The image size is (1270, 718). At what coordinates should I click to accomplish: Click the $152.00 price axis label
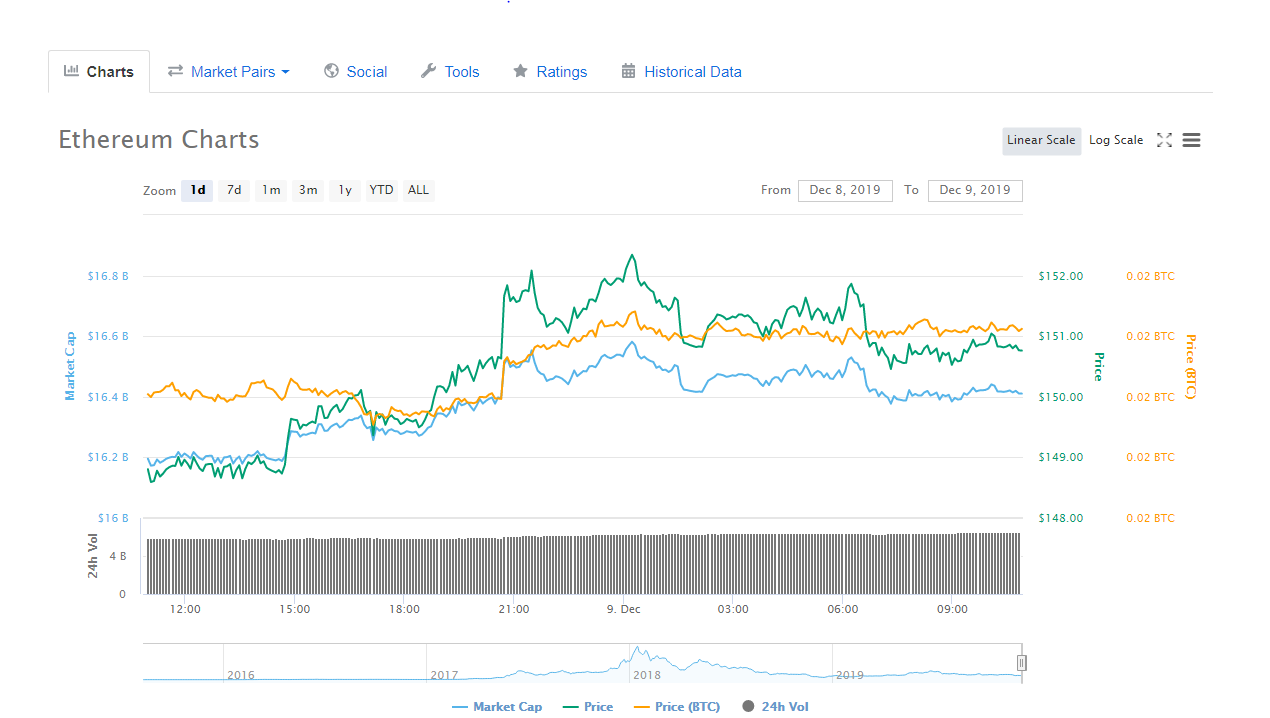click(x=1061, y=276)
